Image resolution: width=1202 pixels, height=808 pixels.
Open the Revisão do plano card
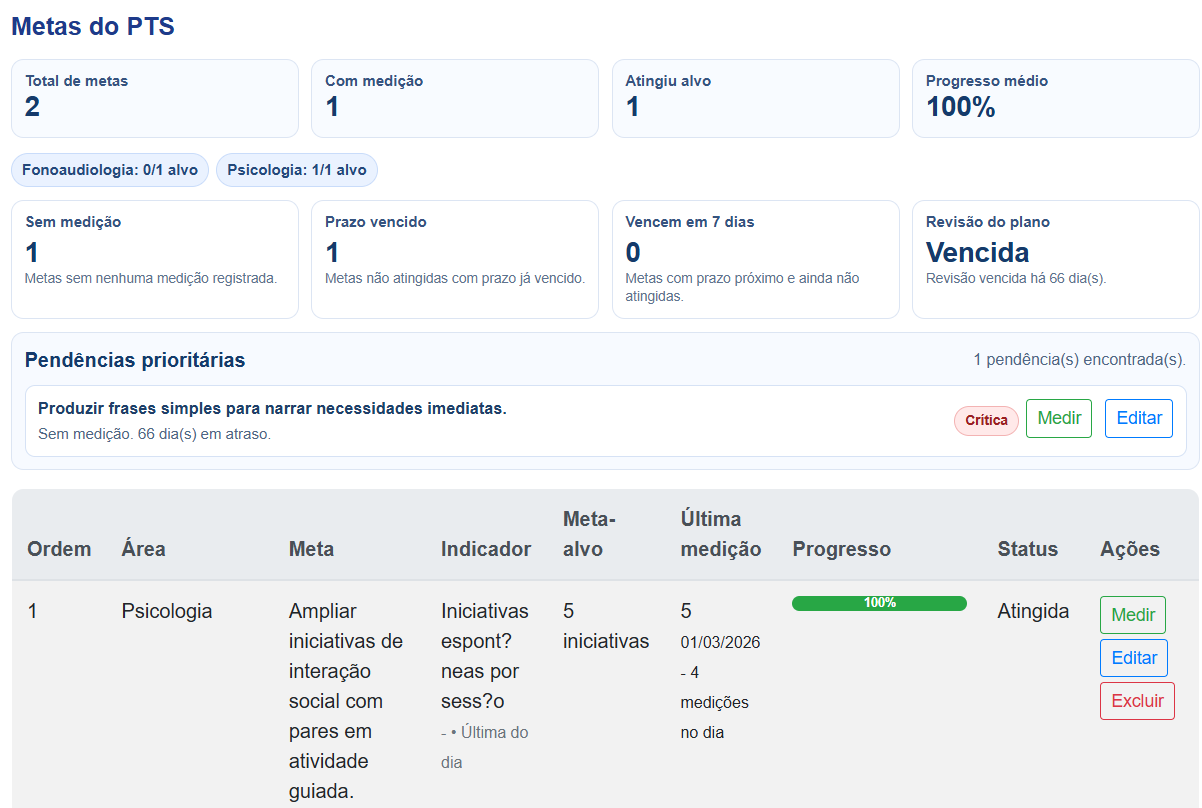(x=1056, y=260)
